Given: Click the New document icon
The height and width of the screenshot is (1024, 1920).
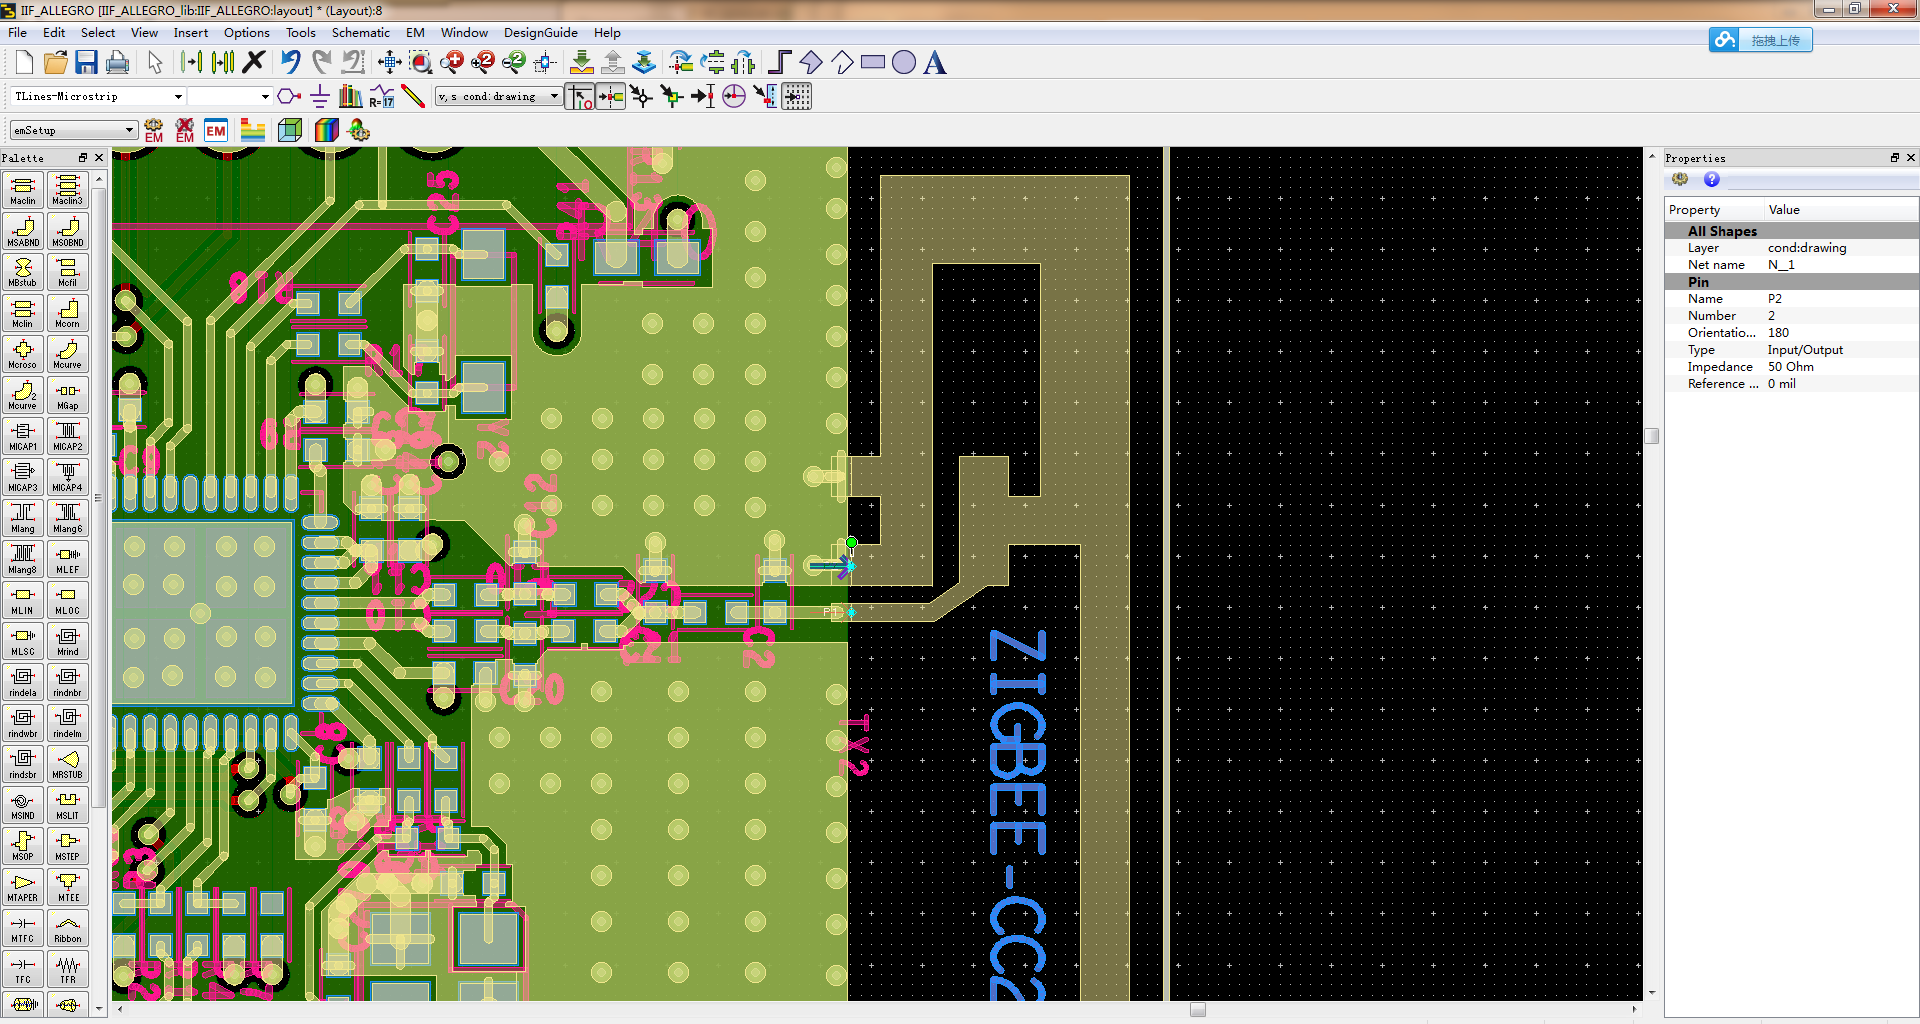Looking at the screenshot, I should tap(24, 63).
